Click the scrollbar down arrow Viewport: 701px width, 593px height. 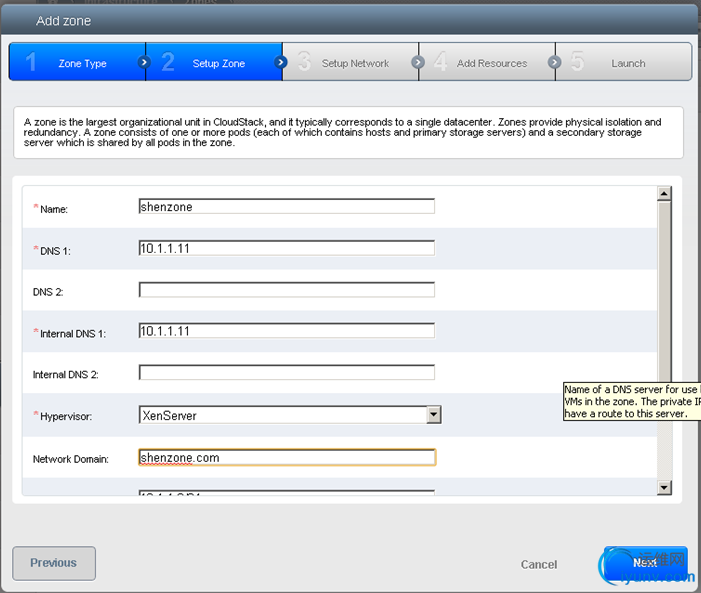(664, 487)
